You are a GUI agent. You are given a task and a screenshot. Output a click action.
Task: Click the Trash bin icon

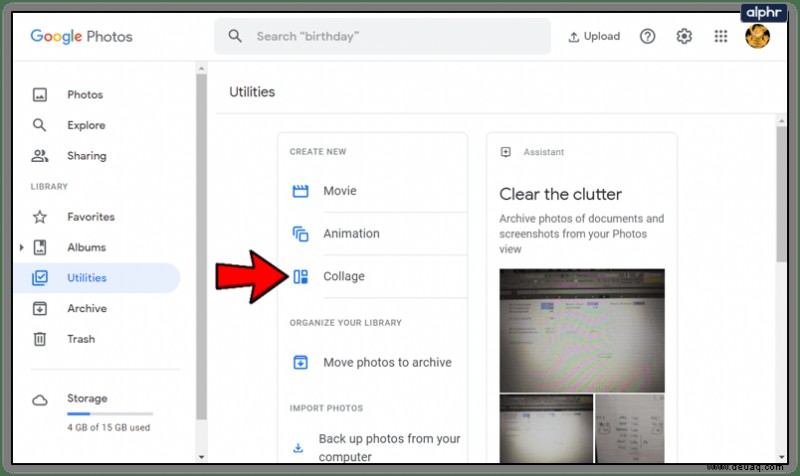(40, 339)
